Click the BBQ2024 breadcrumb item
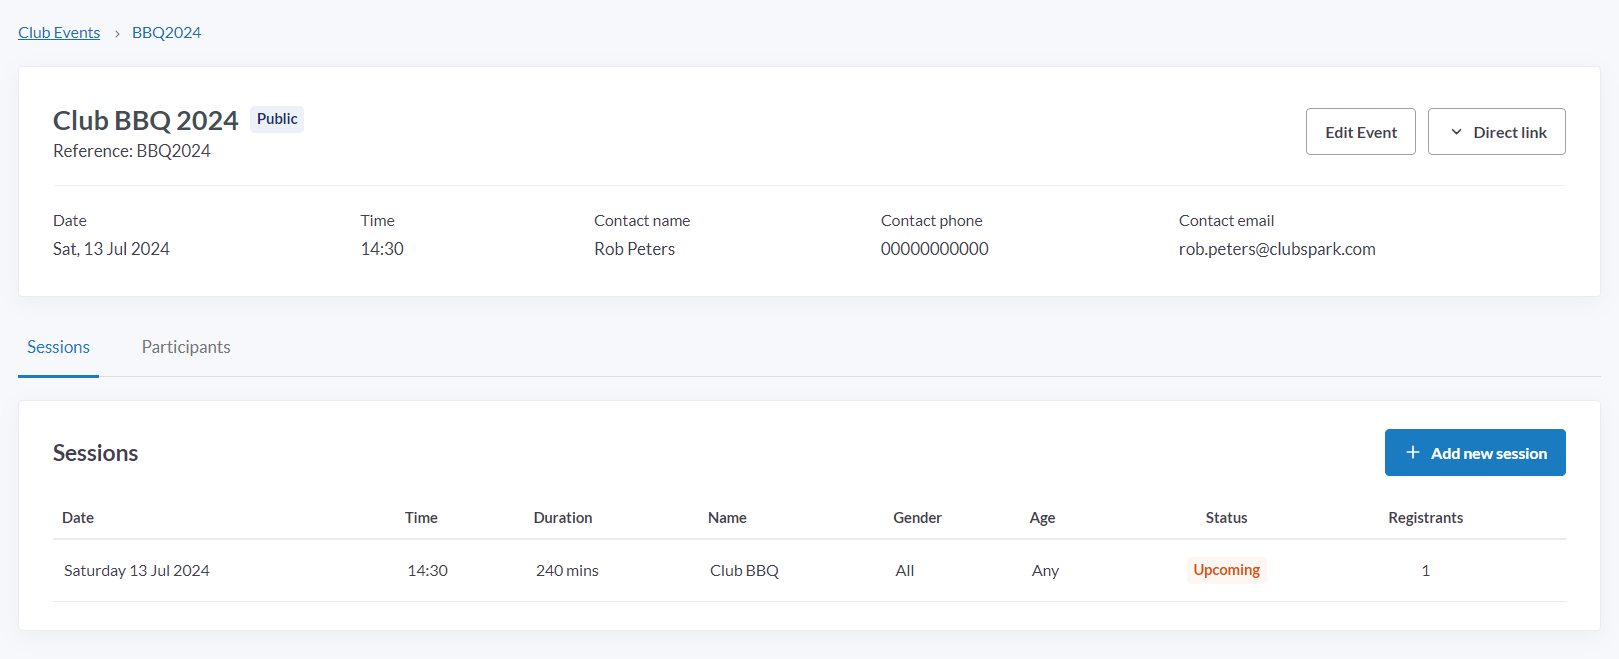 166,33
